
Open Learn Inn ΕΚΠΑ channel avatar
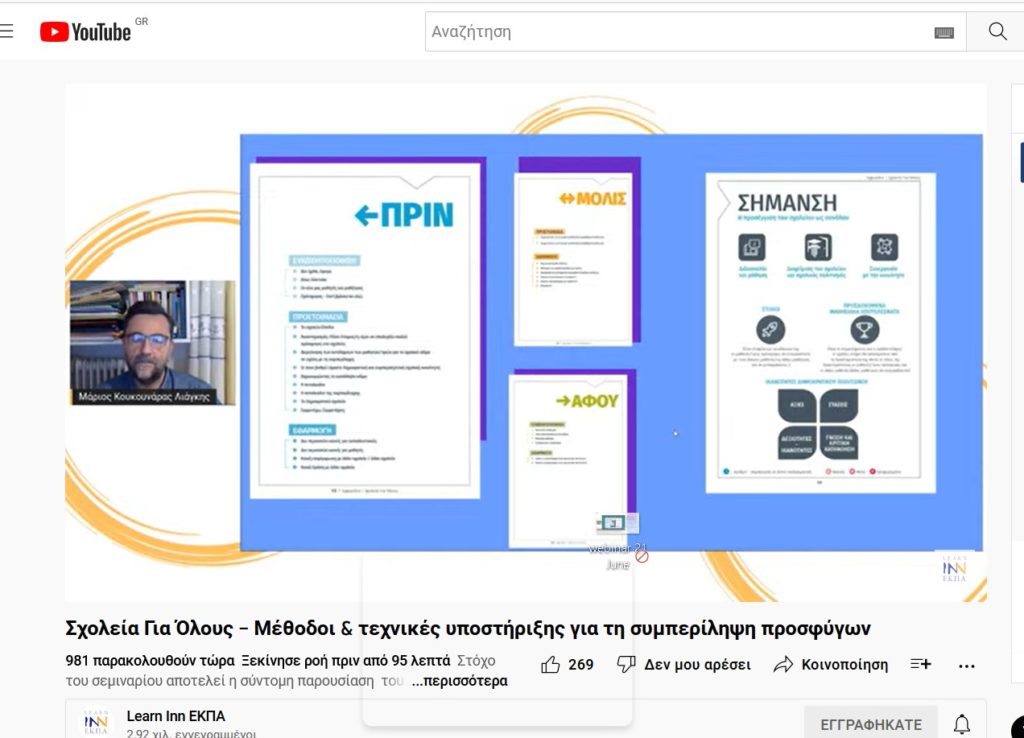coord(96,722)
